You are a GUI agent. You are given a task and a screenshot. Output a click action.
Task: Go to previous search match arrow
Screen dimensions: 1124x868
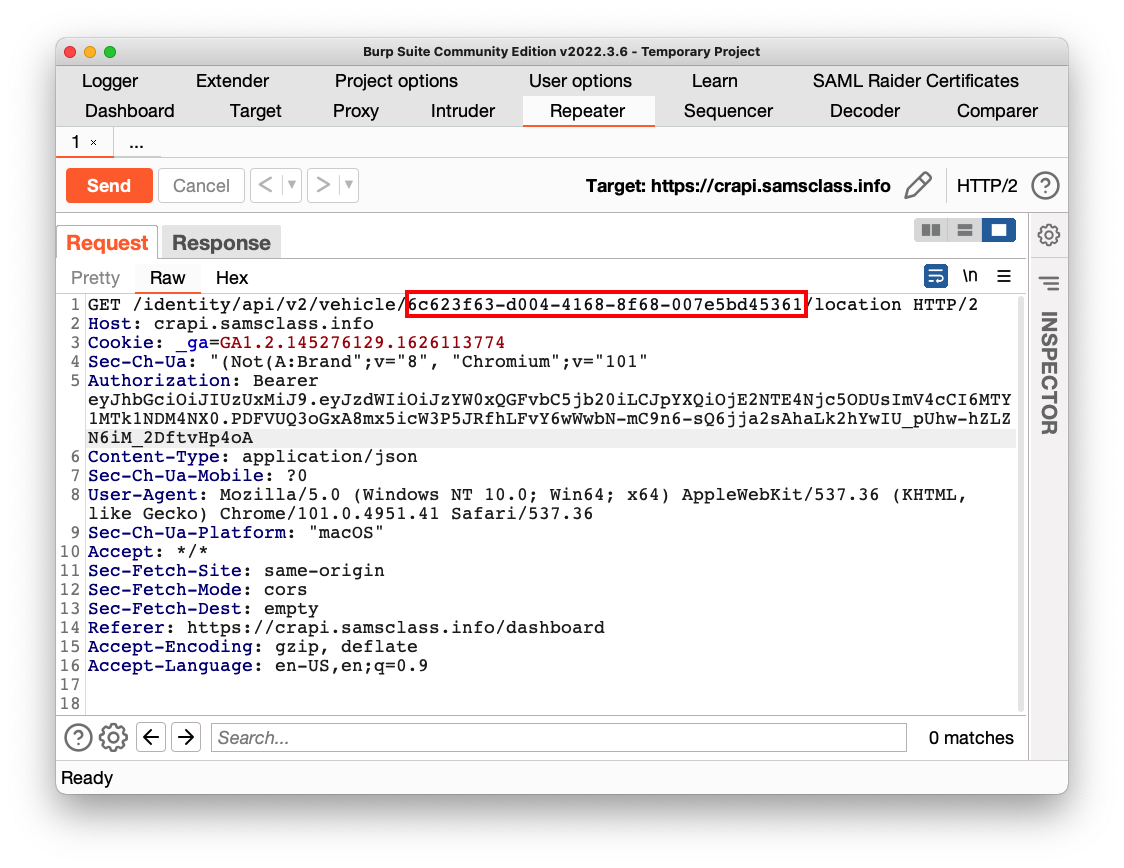pyautogui.click(x=151, y=737)
